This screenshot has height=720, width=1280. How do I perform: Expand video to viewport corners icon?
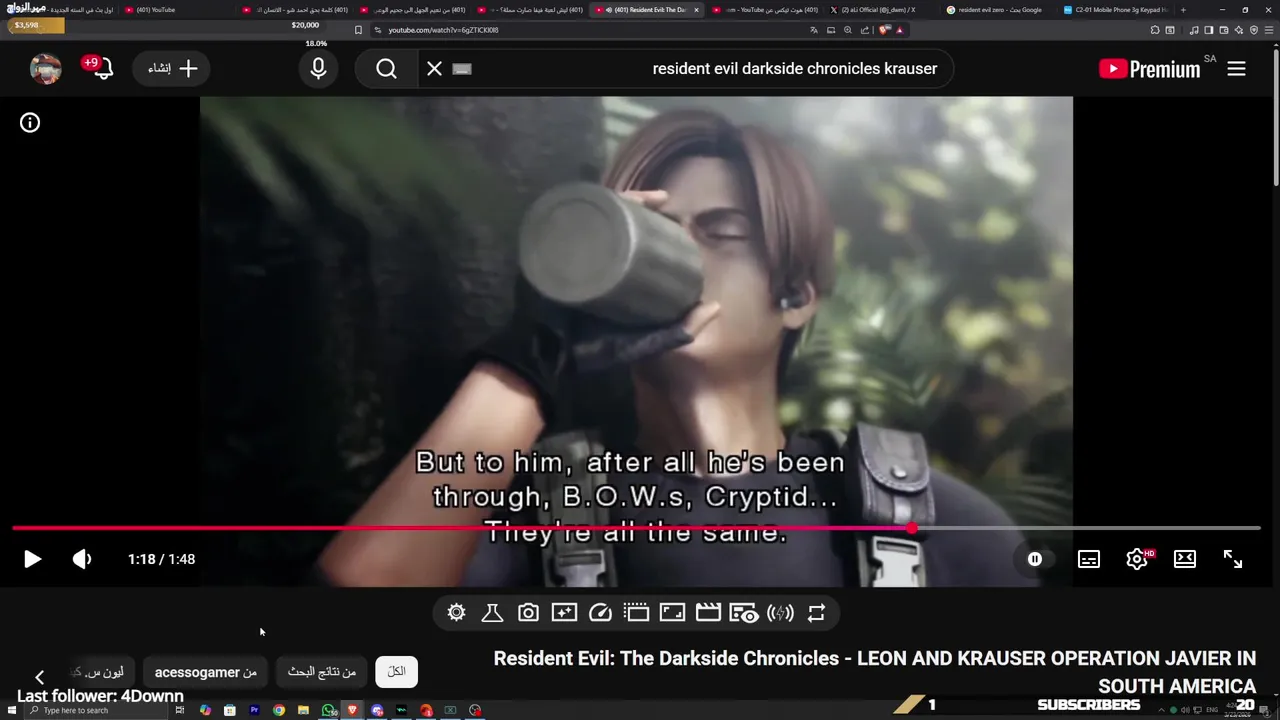tap(672, 613)
